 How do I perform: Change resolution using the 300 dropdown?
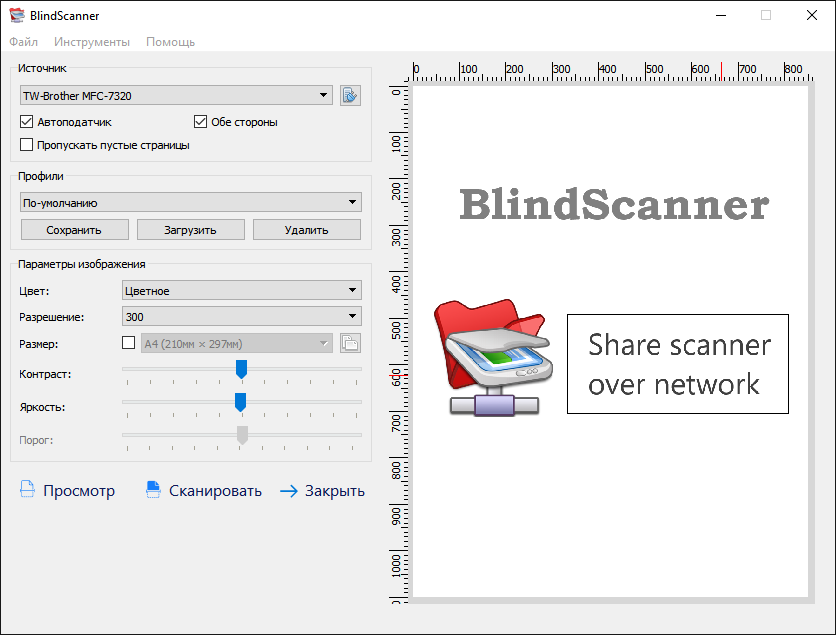(238, 316)
